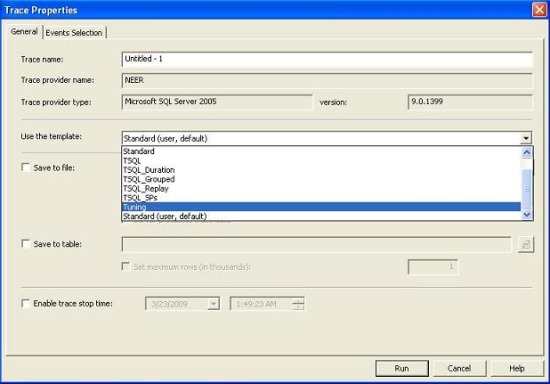Viewport: 550px width, 384px height.
Task: Click the template list scrollbar thumb
Action: [x=527, y=190]
